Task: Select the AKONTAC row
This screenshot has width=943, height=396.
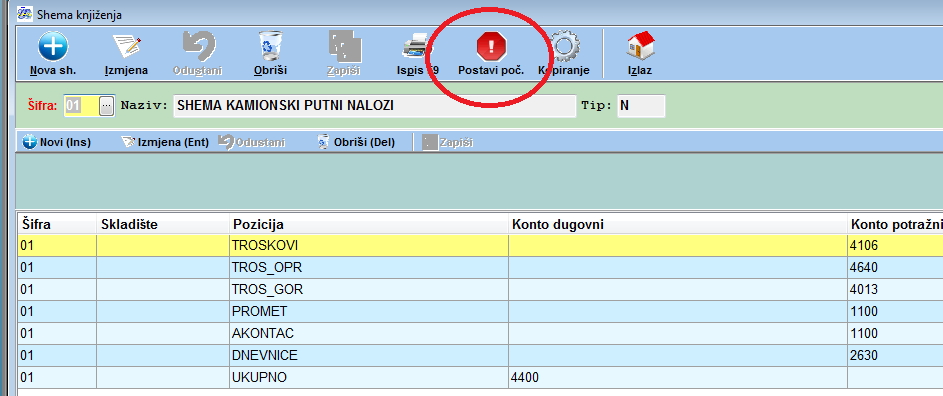Action: click(x=481, y=333)
